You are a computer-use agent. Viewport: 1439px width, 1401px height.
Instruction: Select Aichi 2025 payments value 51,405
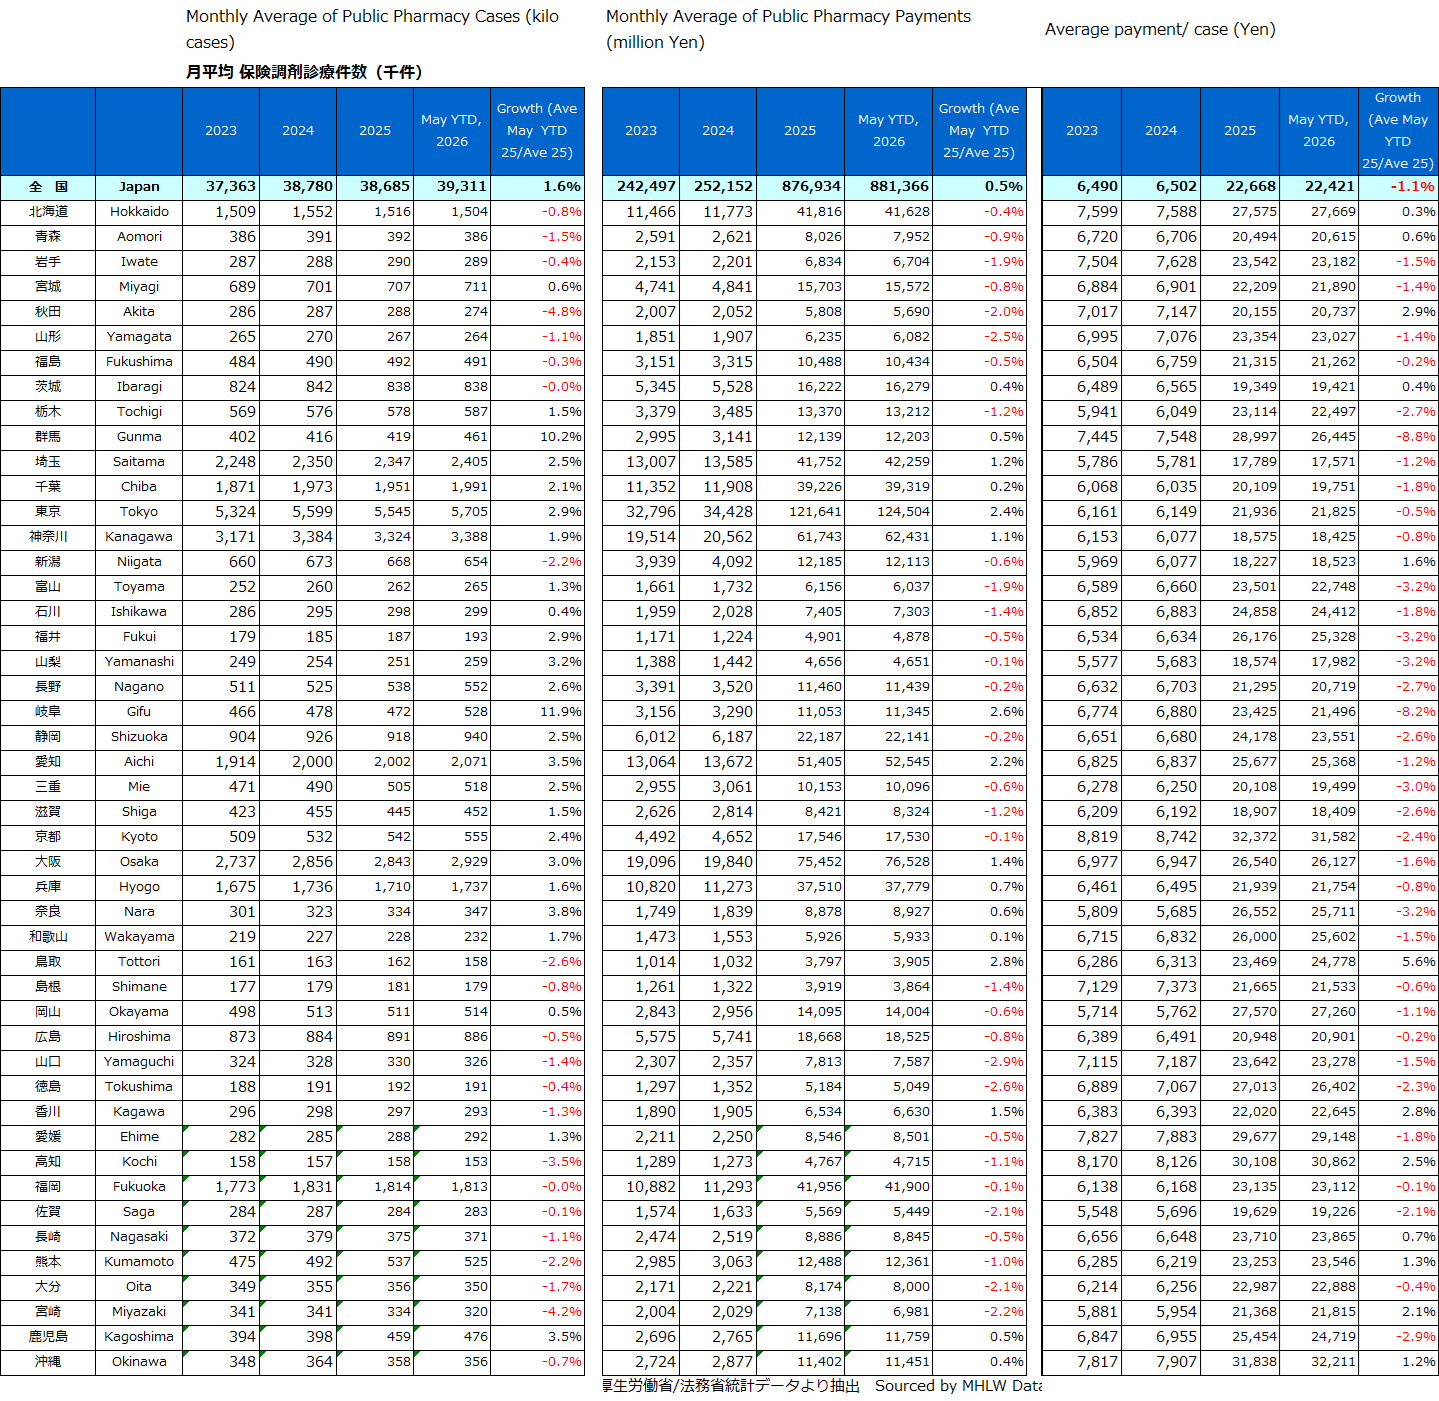(800, 761)
